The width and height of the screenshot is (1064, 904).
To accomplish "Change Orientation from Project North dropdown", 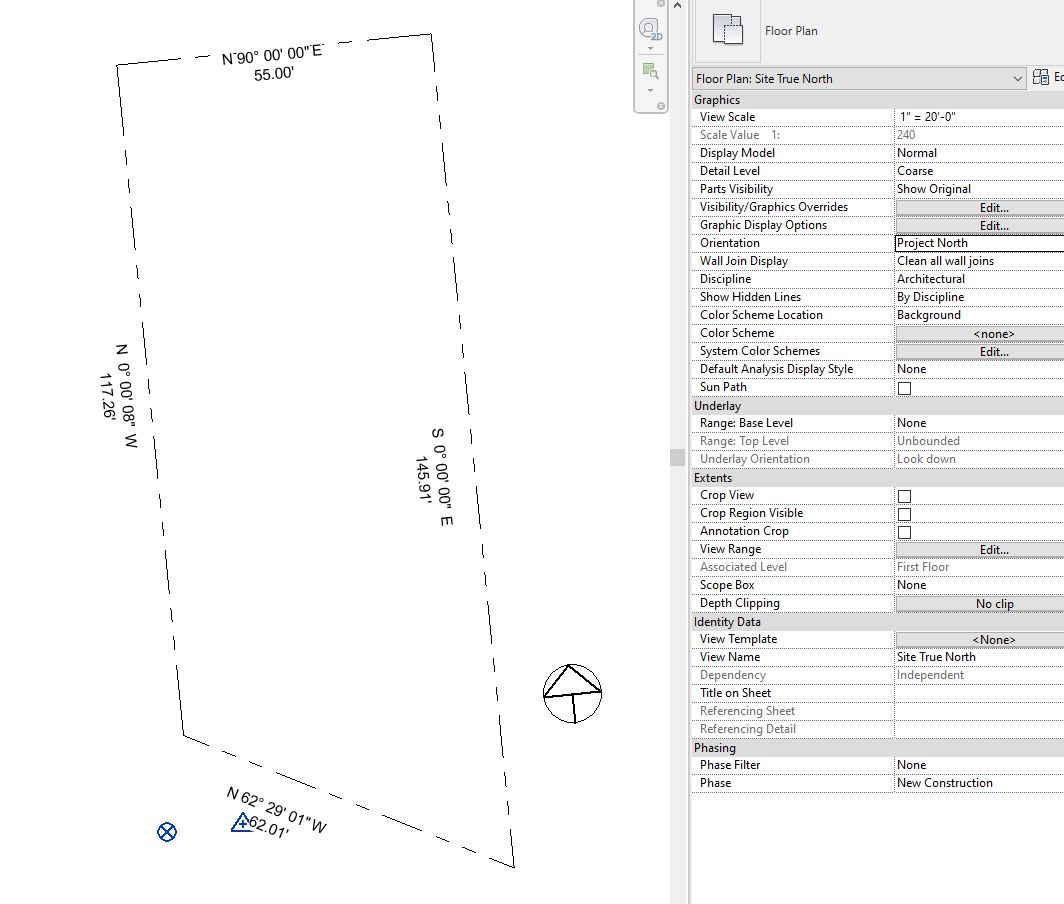I will click(975, 242).
